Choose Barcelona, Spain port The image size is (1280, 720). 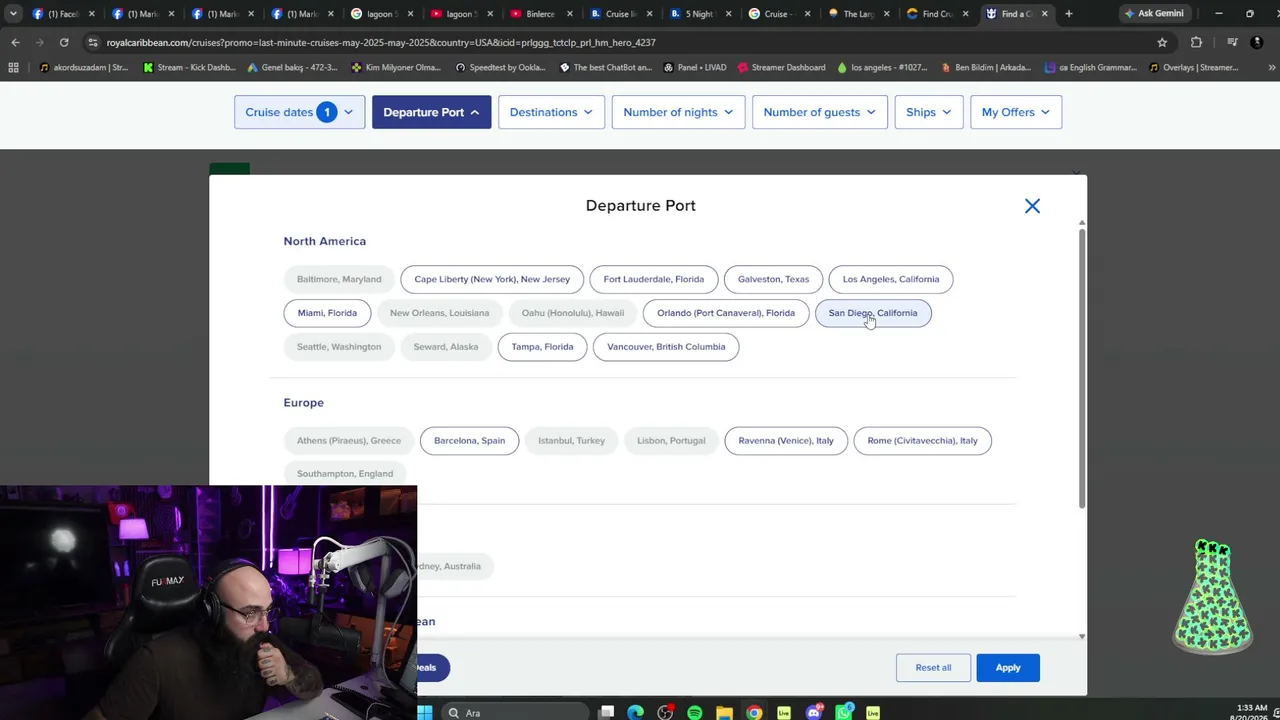click(x=469, y=441)
